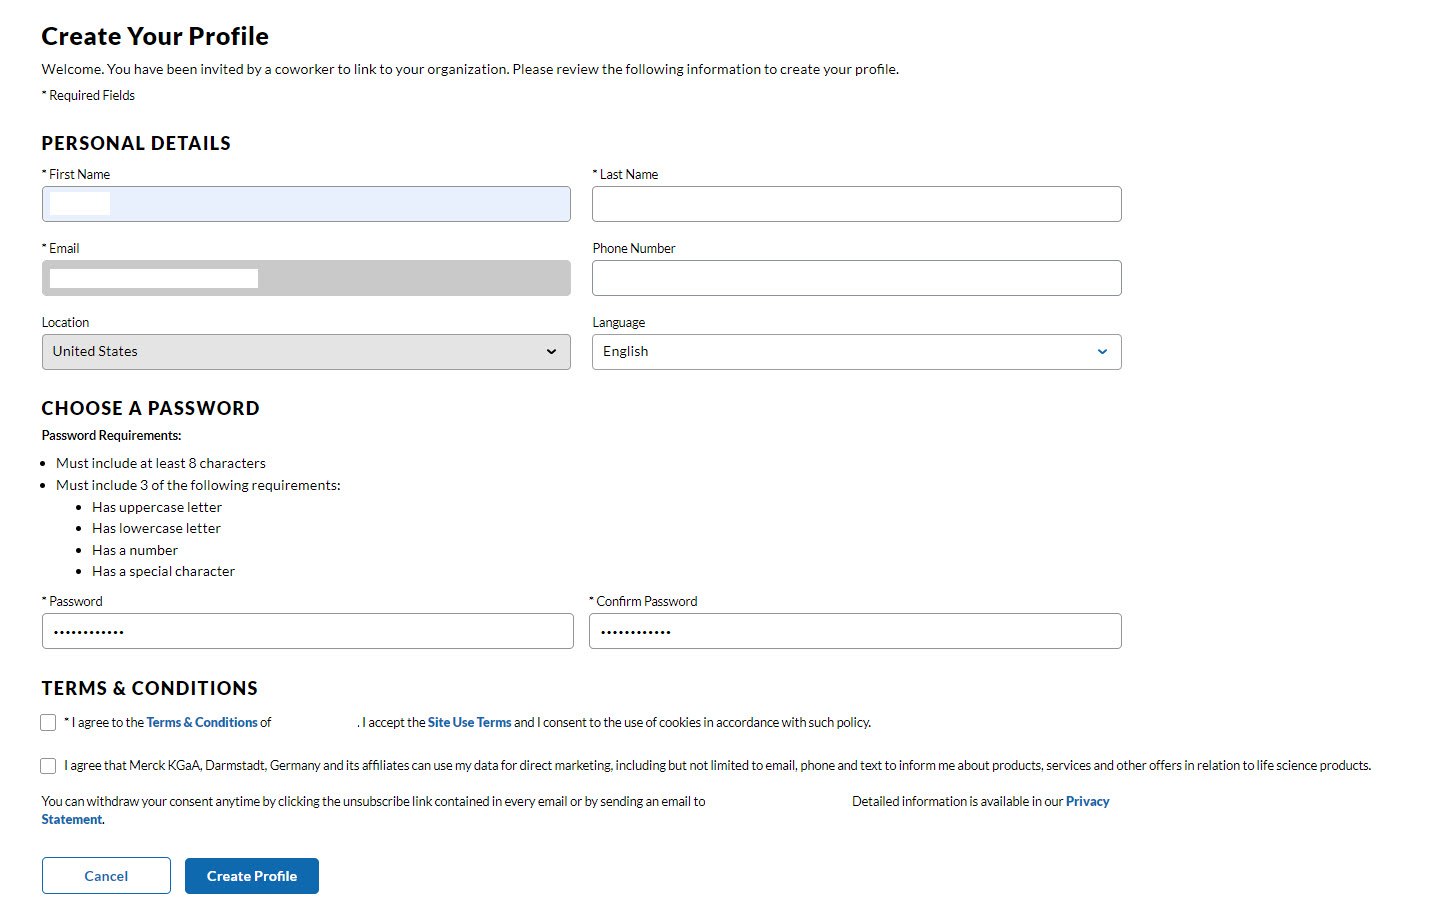Click the Location dropdown chevron arrow

pyautogui.click(x=552, y=352)
